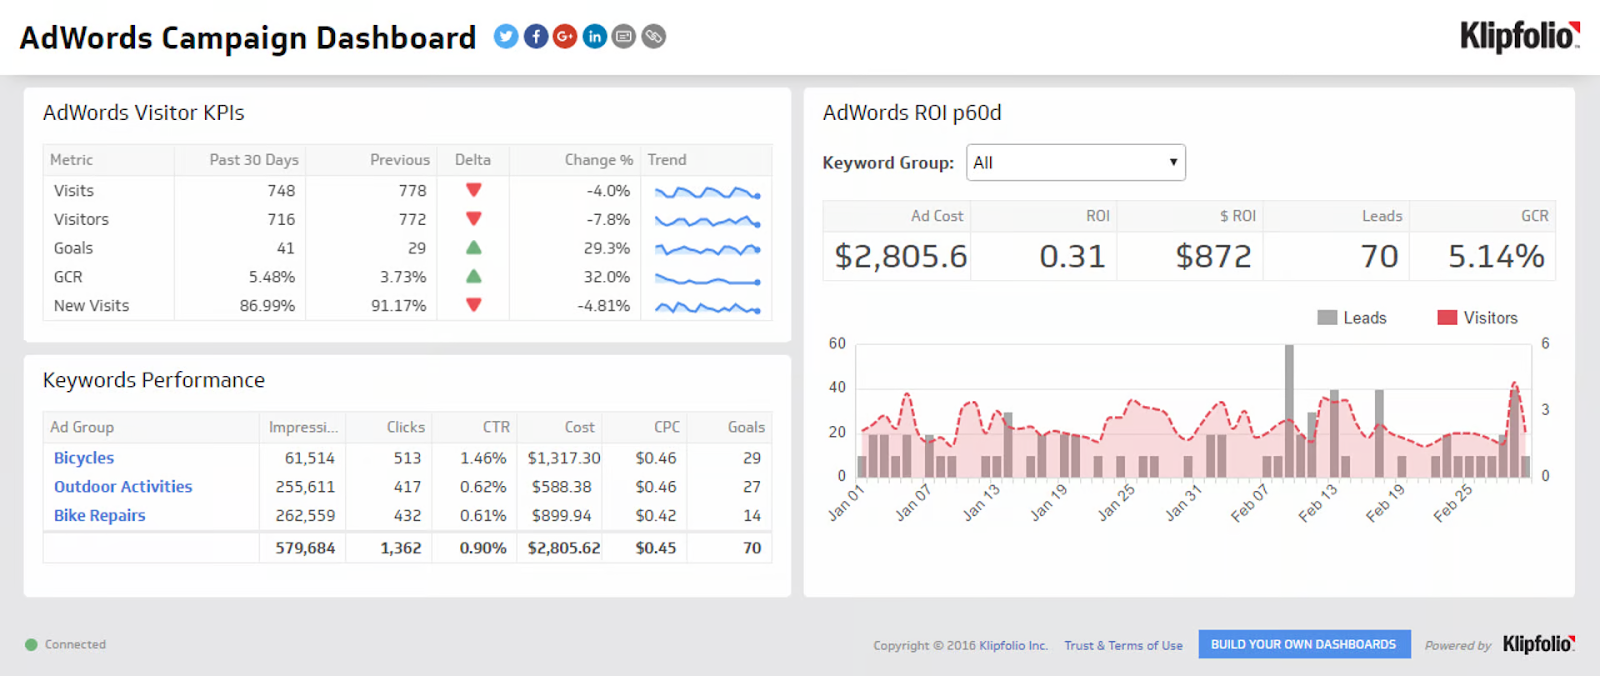Click the GCR green up delta arrow
1600x676 pixels.
pyautogui.click(x=474, y=276)
